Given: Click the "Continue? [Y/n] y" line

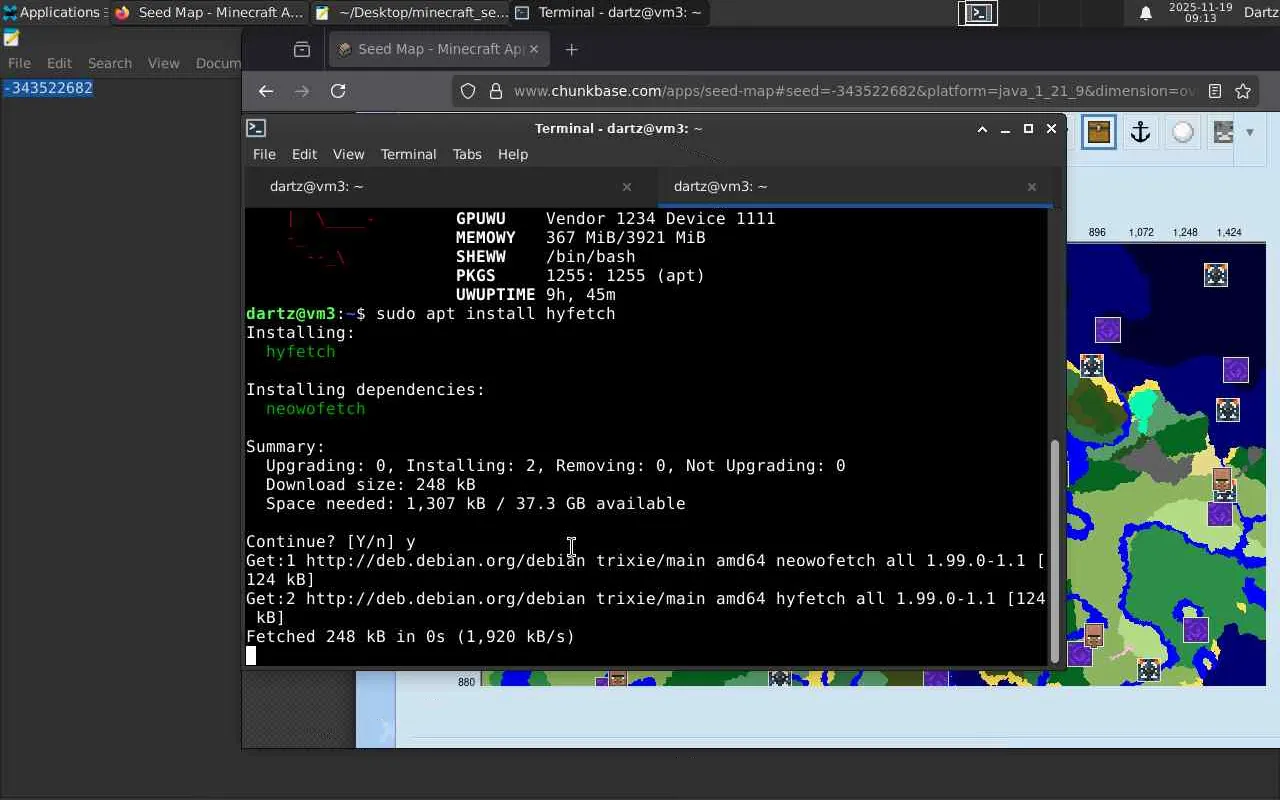Looking at the screenshot, I should tap(331, 542).
